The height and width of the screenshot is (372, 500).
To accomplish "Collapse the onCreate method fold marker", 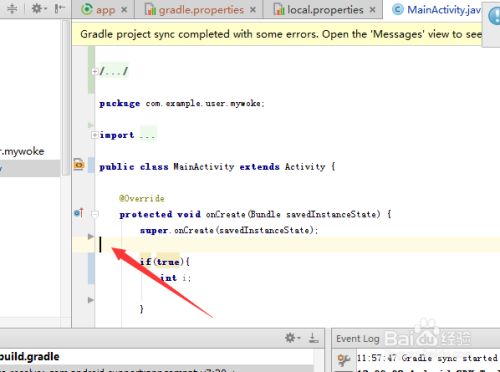I will click(95, 214).
